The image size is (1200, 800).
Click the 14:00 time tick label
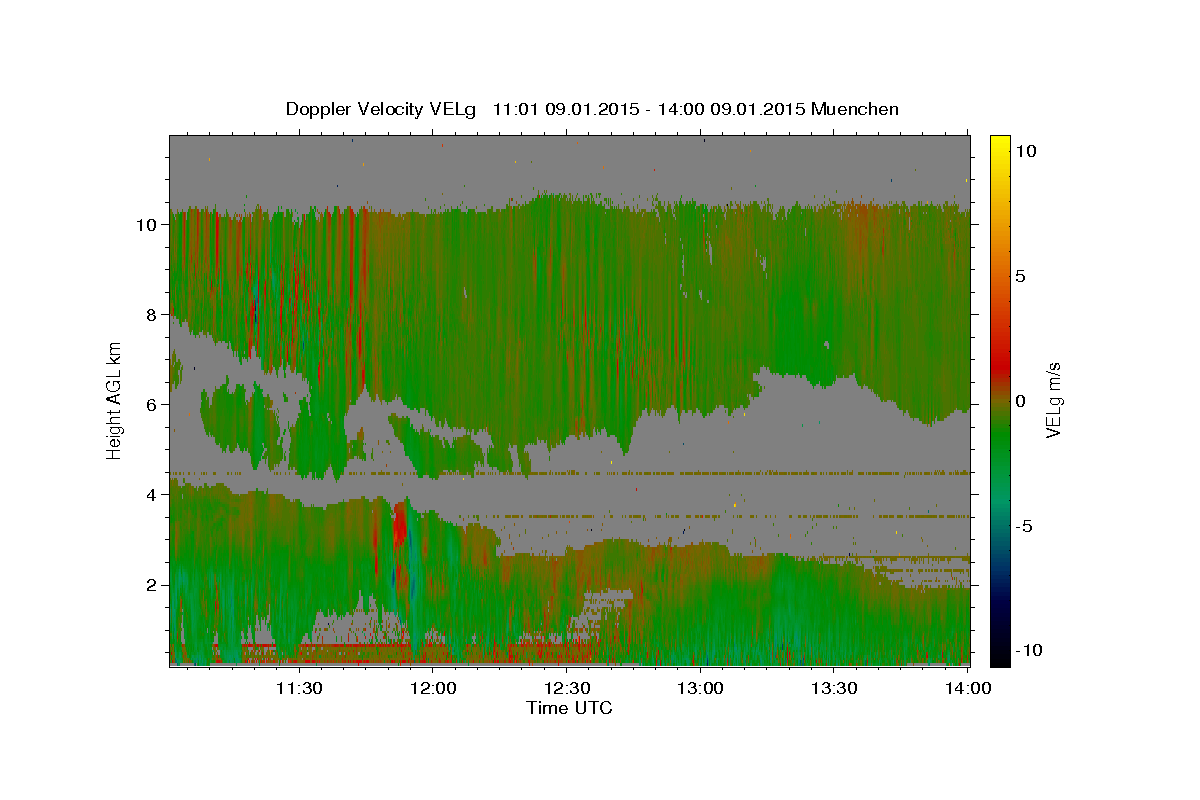(x=968, y=688)
